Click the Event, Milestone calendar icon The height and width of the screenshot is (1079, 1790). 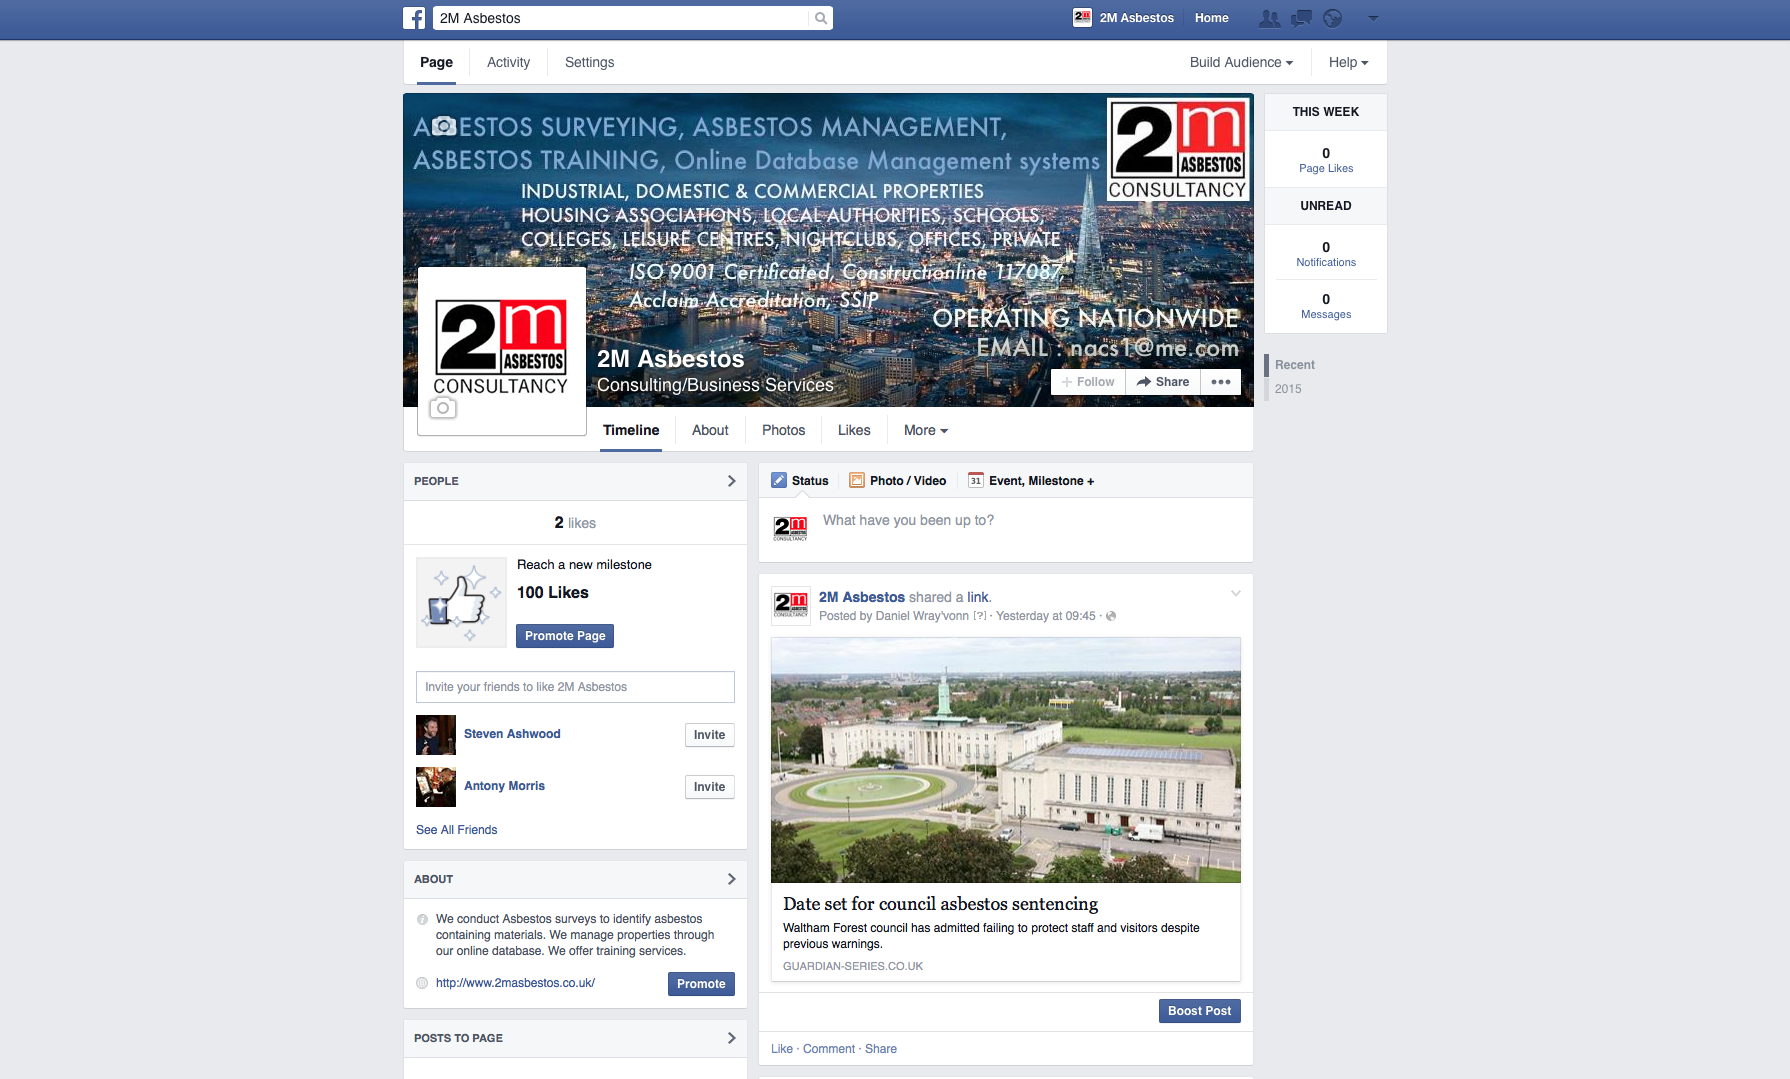(x=976, y=481)
